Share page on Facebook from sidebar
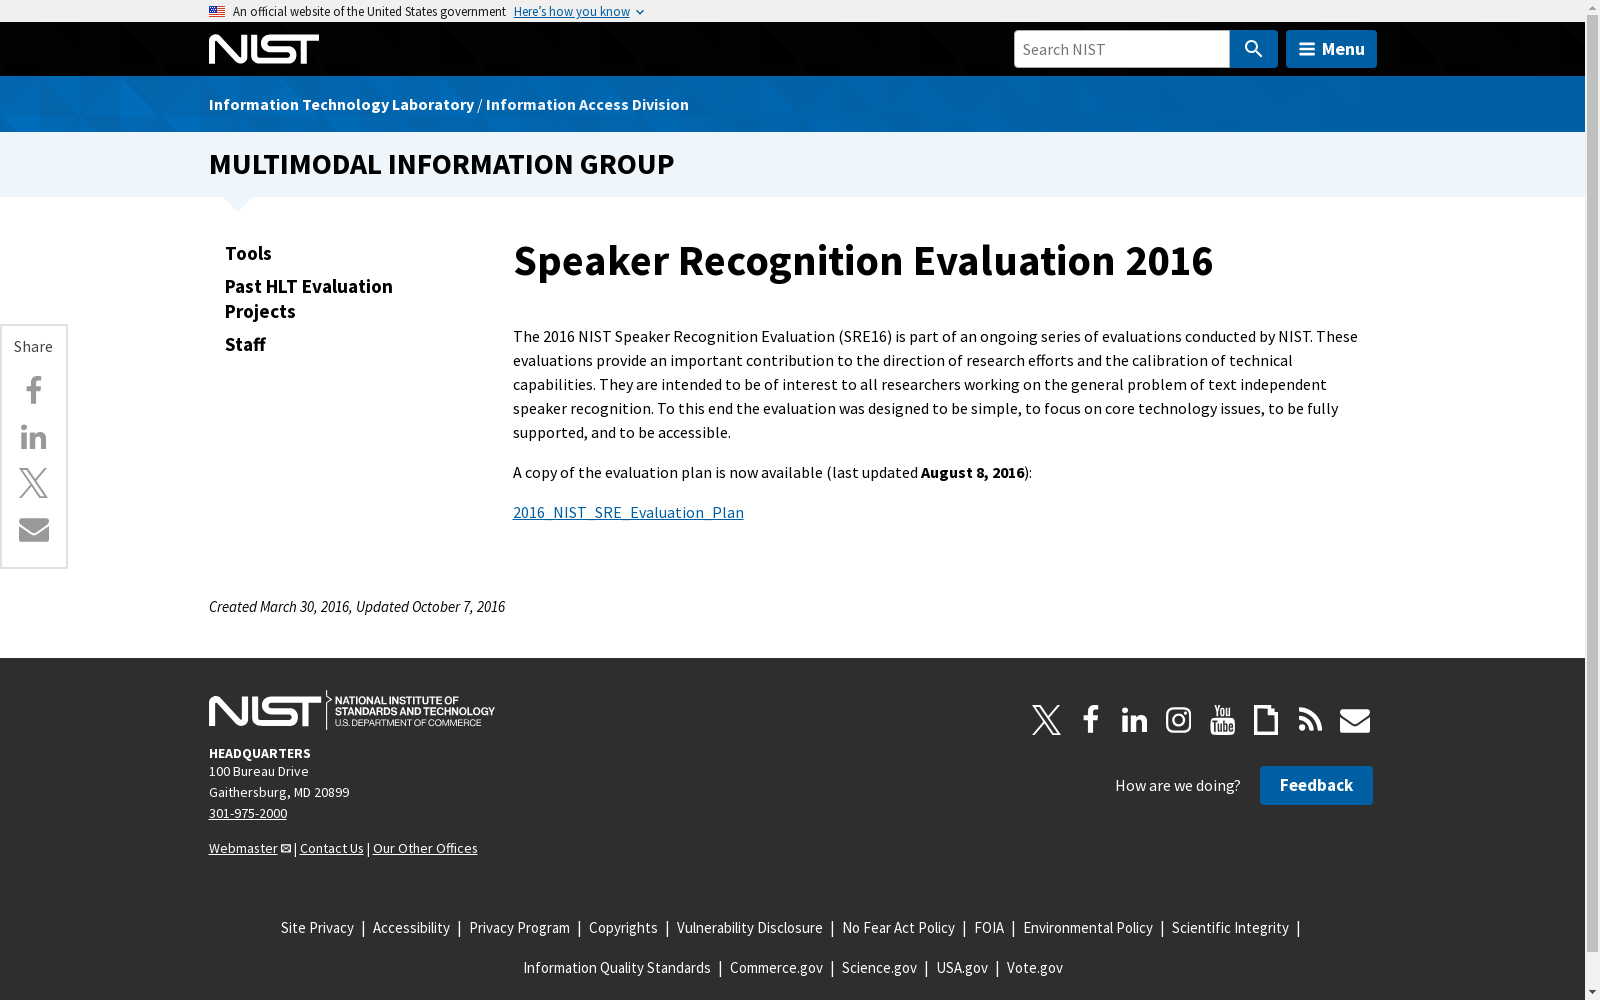Image resolution: width=1600 pixels, height=1000 pixels. [34, 390]
